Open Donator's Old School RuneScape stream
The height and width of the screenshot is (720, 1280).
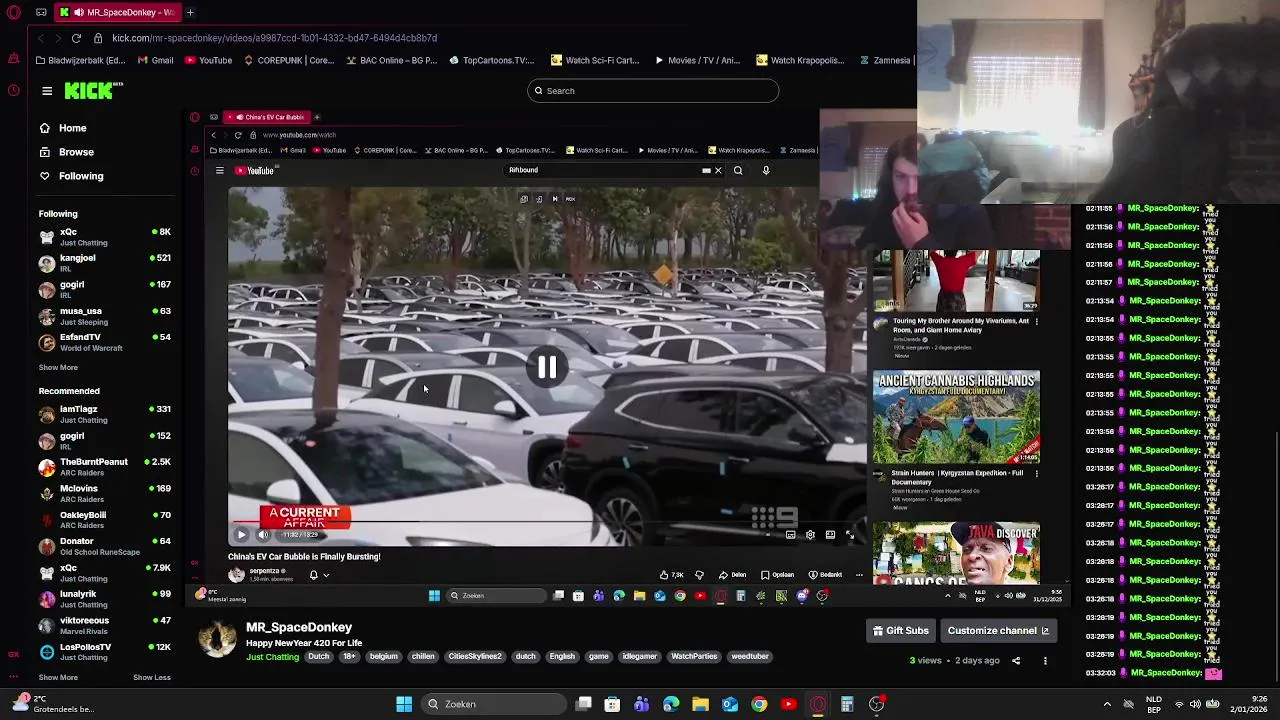pyautogui.click(x=104, y=546)
